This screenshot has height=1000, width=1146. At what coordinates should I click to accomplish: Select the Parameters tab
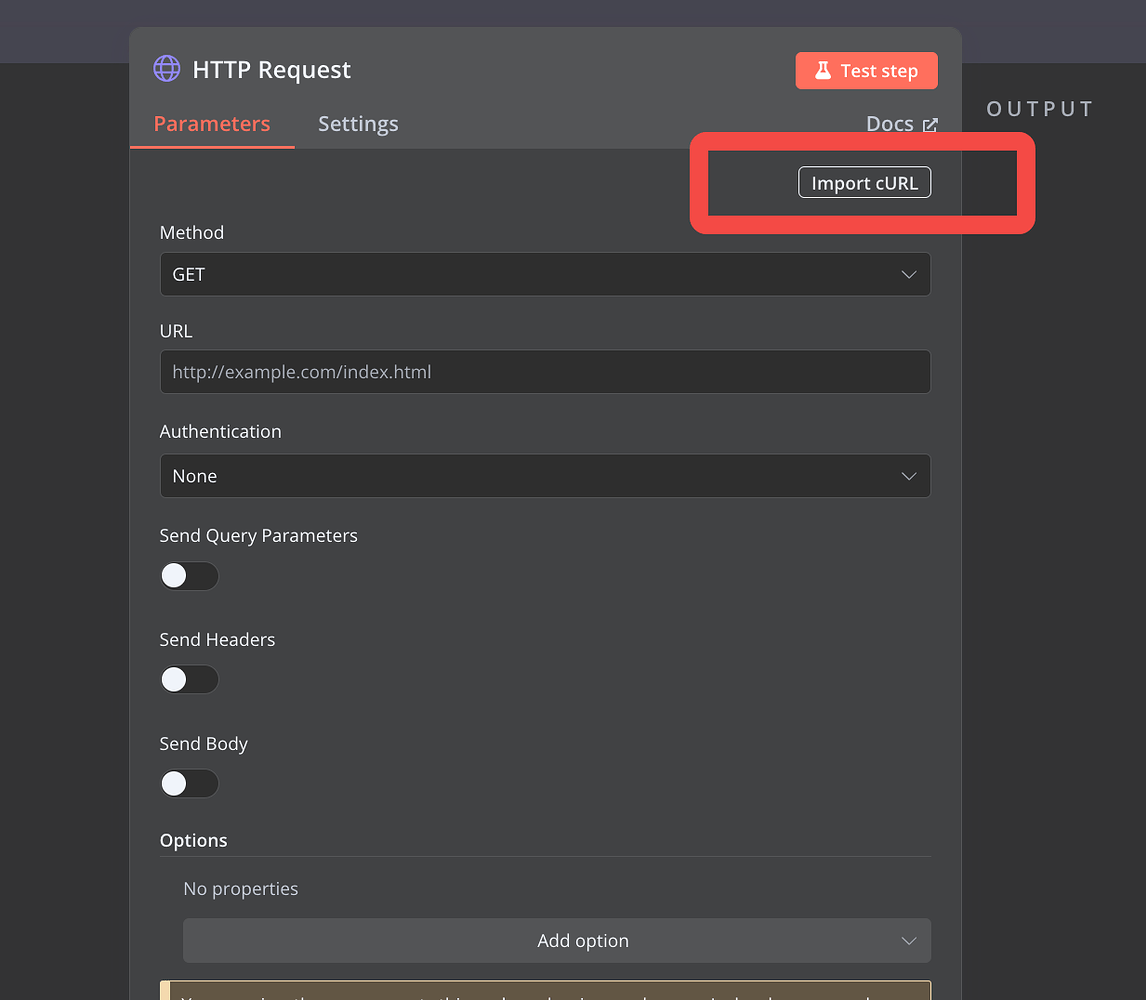point(211,123)
